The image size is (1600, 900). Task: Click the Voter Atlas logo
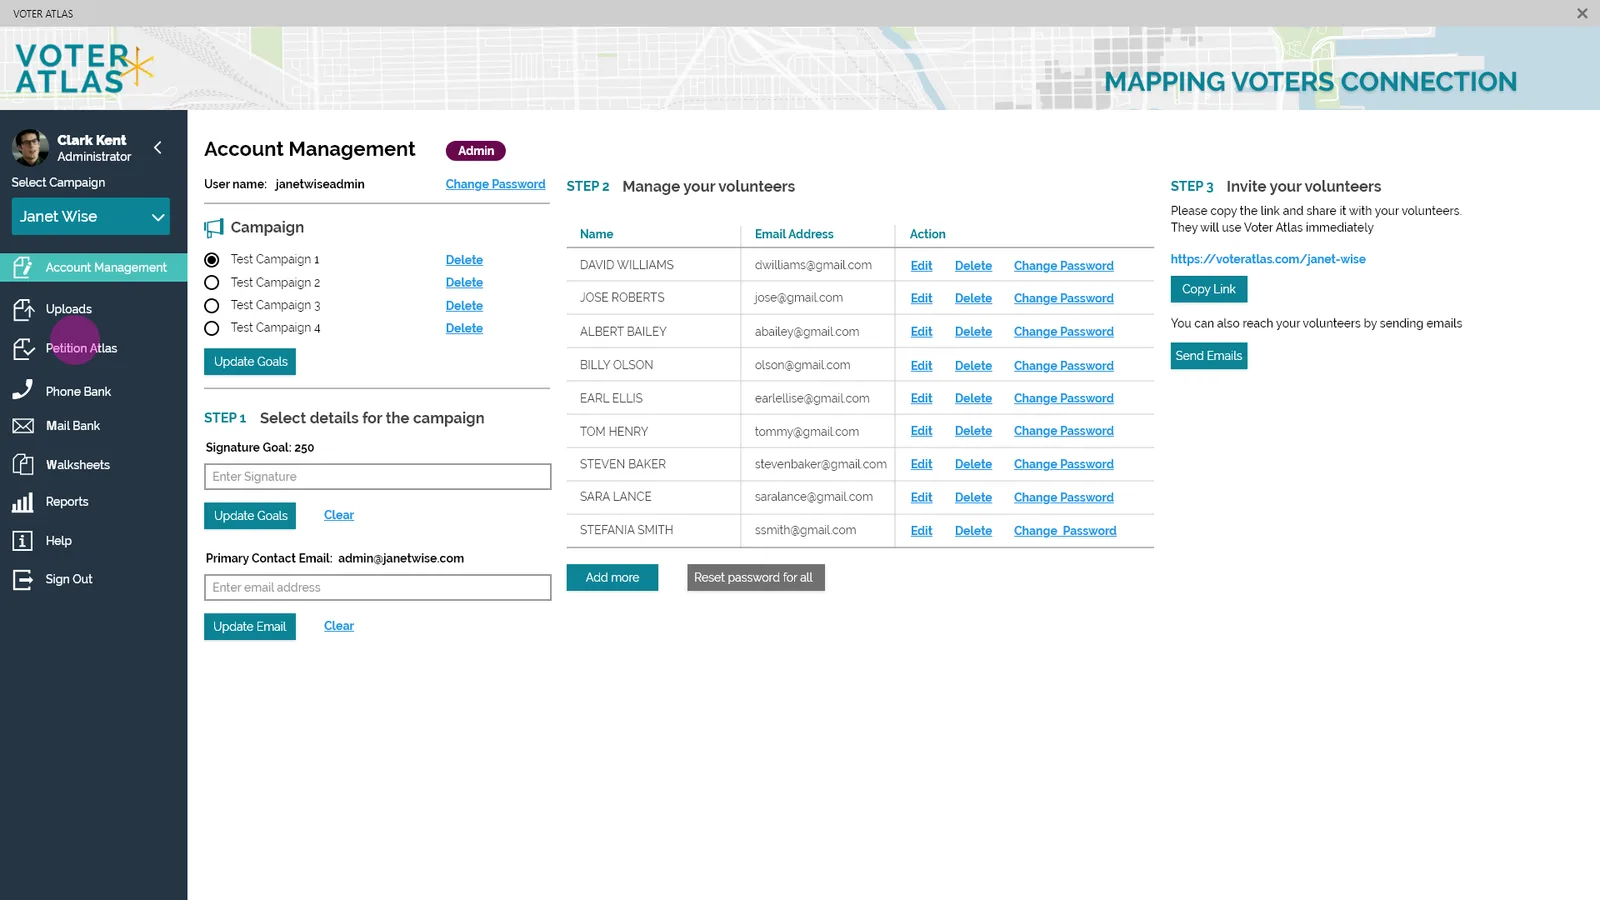point(85,68)
